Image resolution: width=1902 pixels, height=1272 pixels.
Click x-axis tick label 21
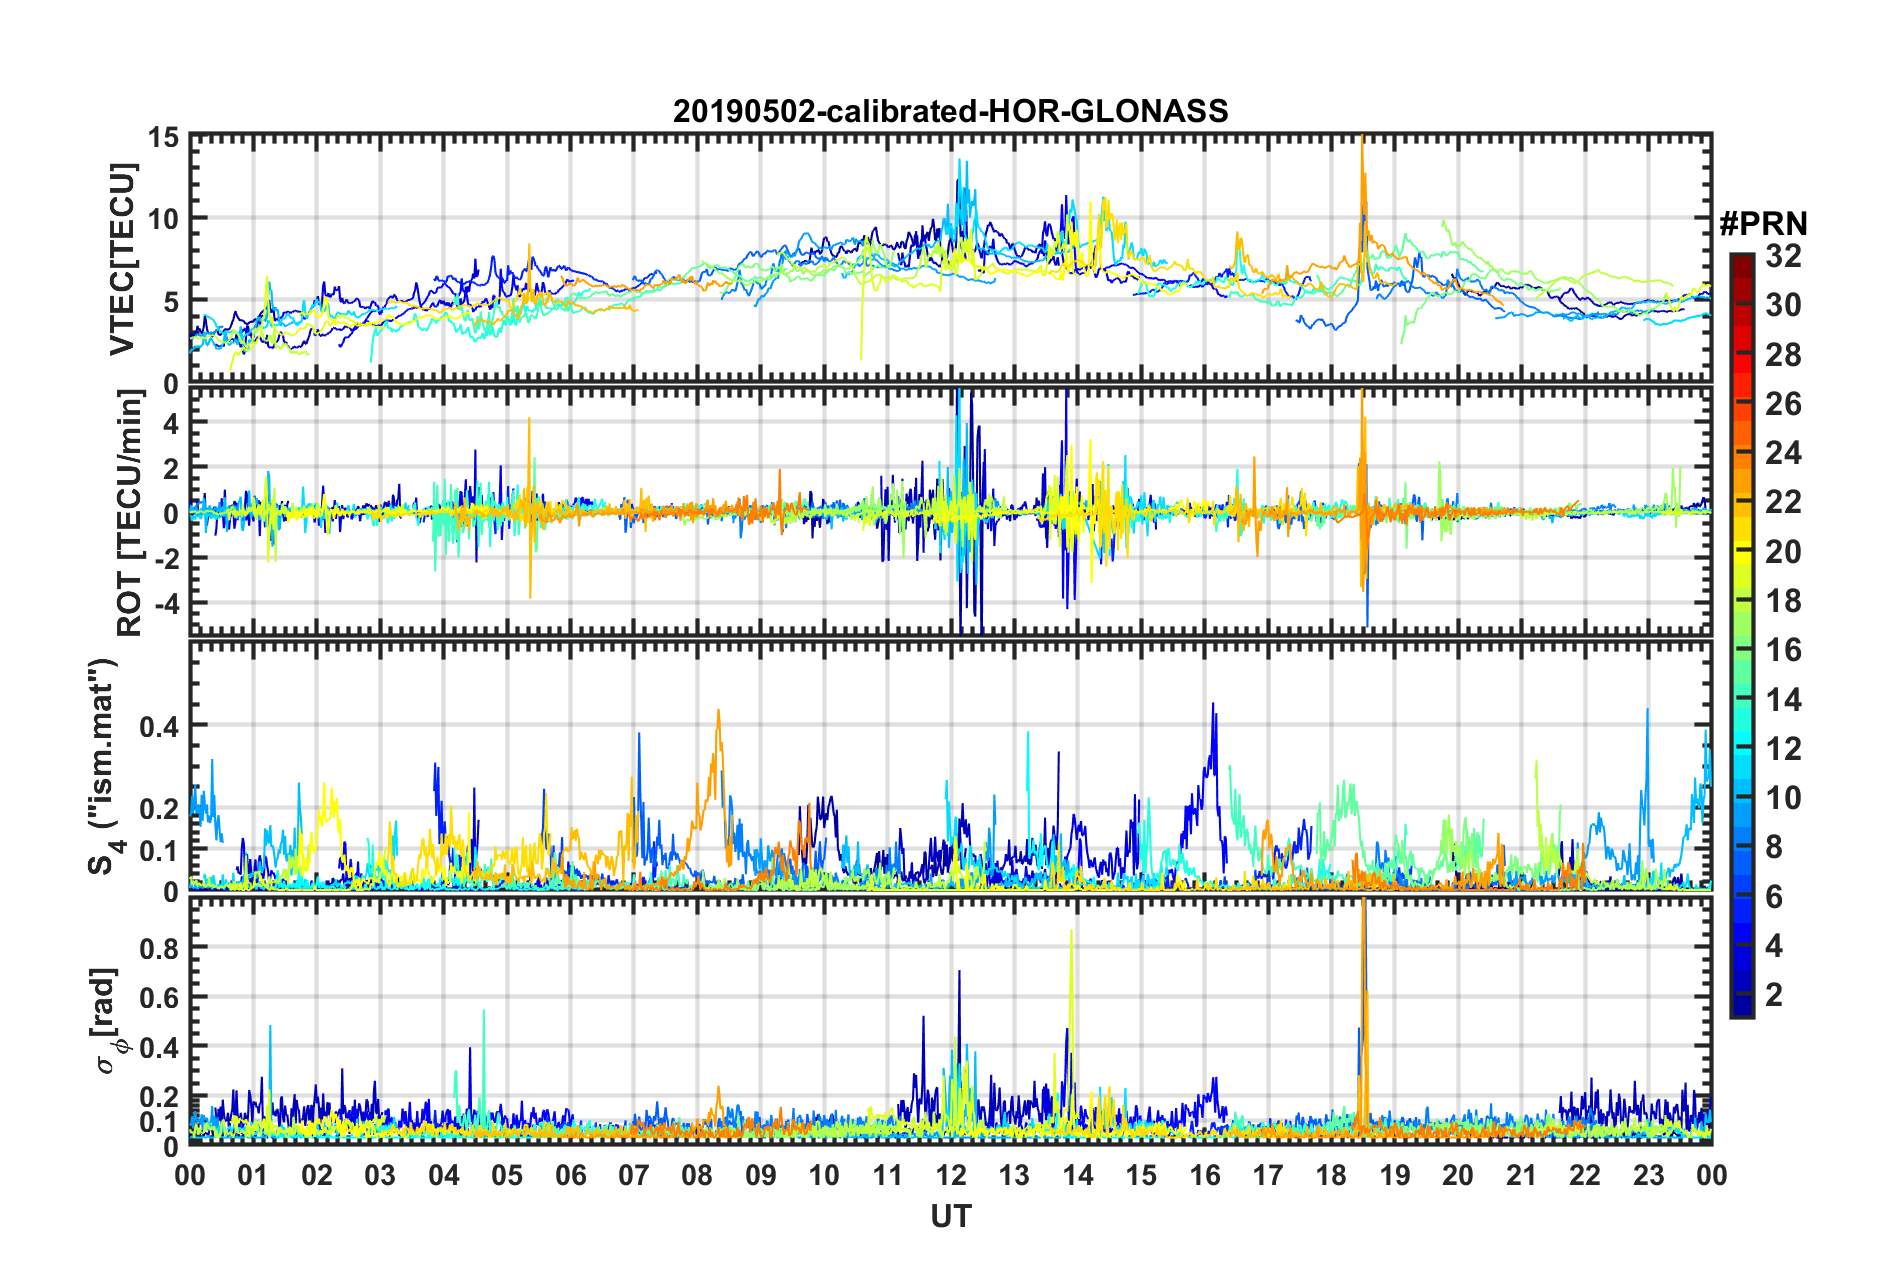(x=1521, y=1174)
